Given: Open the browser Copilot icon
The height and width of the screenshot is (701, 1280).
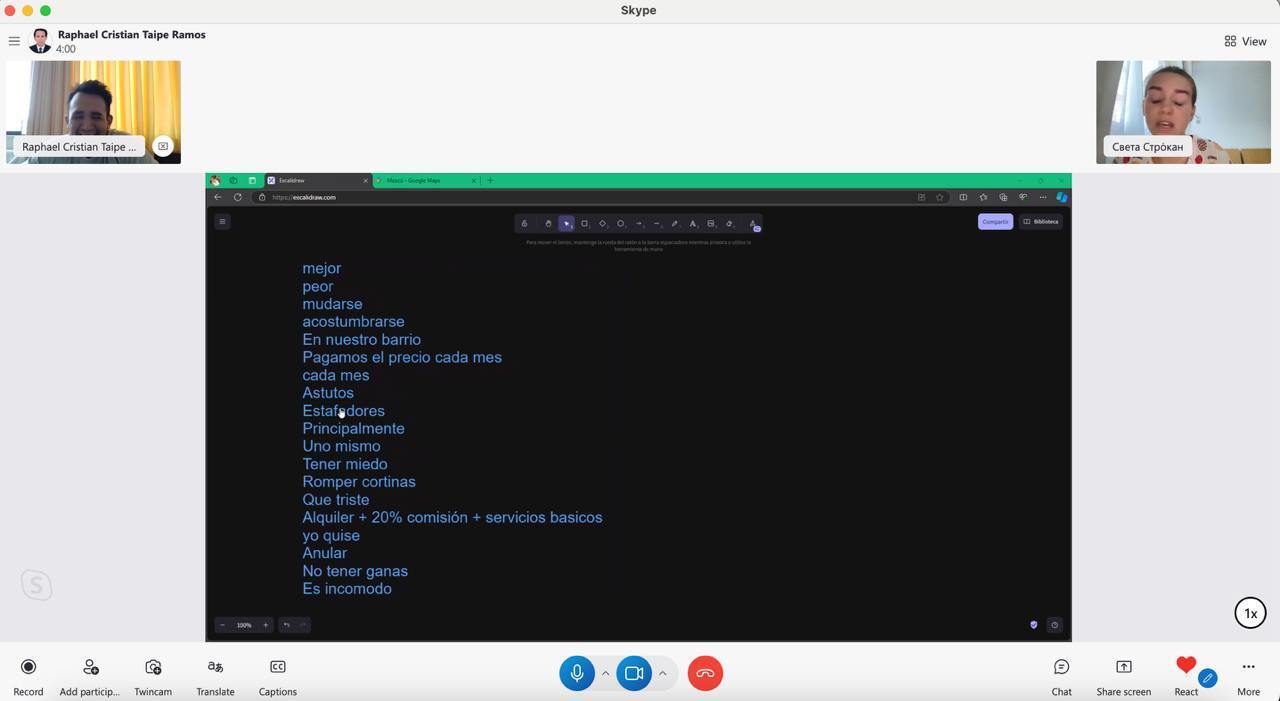Looking at the screenshot, I should [x=1062, y=197].
